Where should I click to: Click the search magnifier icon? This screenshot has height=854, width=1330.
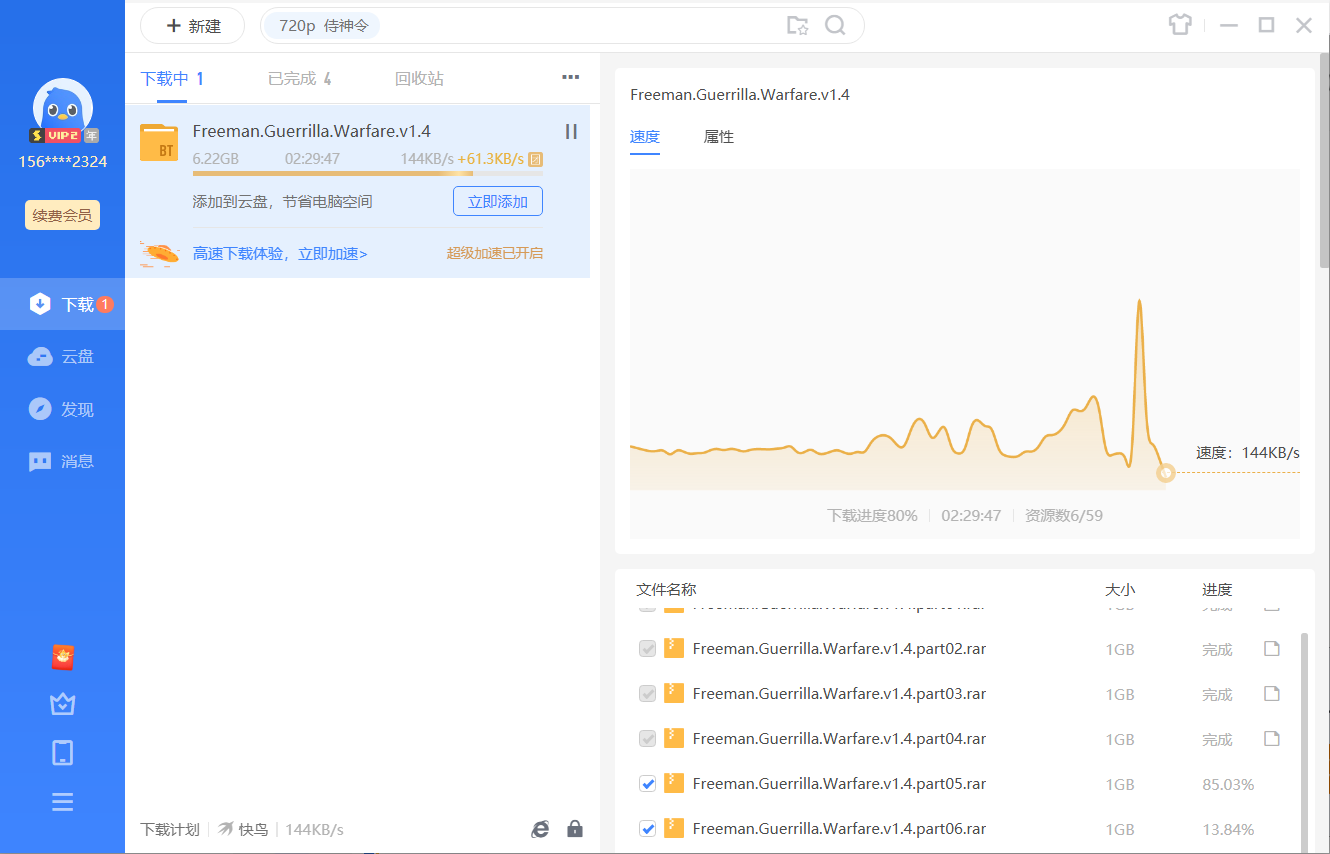coord(835,26)
